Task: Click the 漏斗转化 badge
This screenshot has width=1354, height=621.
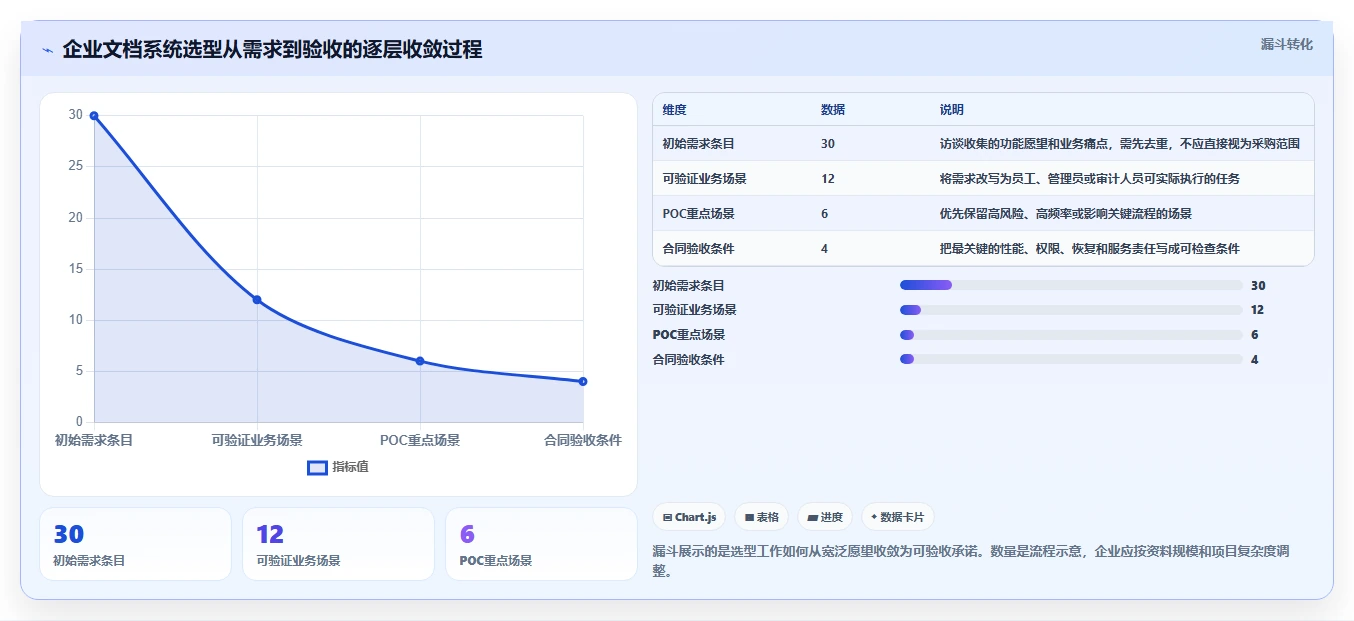Action: (1286, 44)
